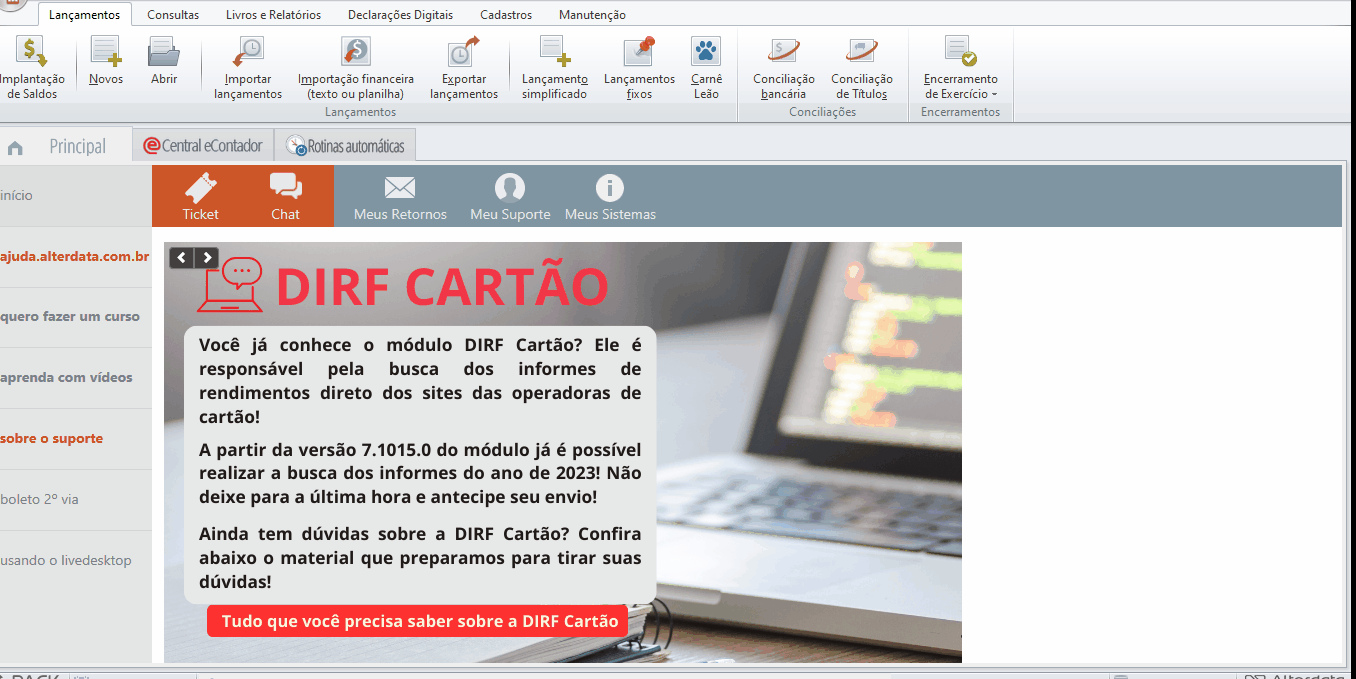The width and height of the screenshot is (1356, 679).
Task: Switch to the Consultas ribbon tab
Action: click(x=173, y=15)
